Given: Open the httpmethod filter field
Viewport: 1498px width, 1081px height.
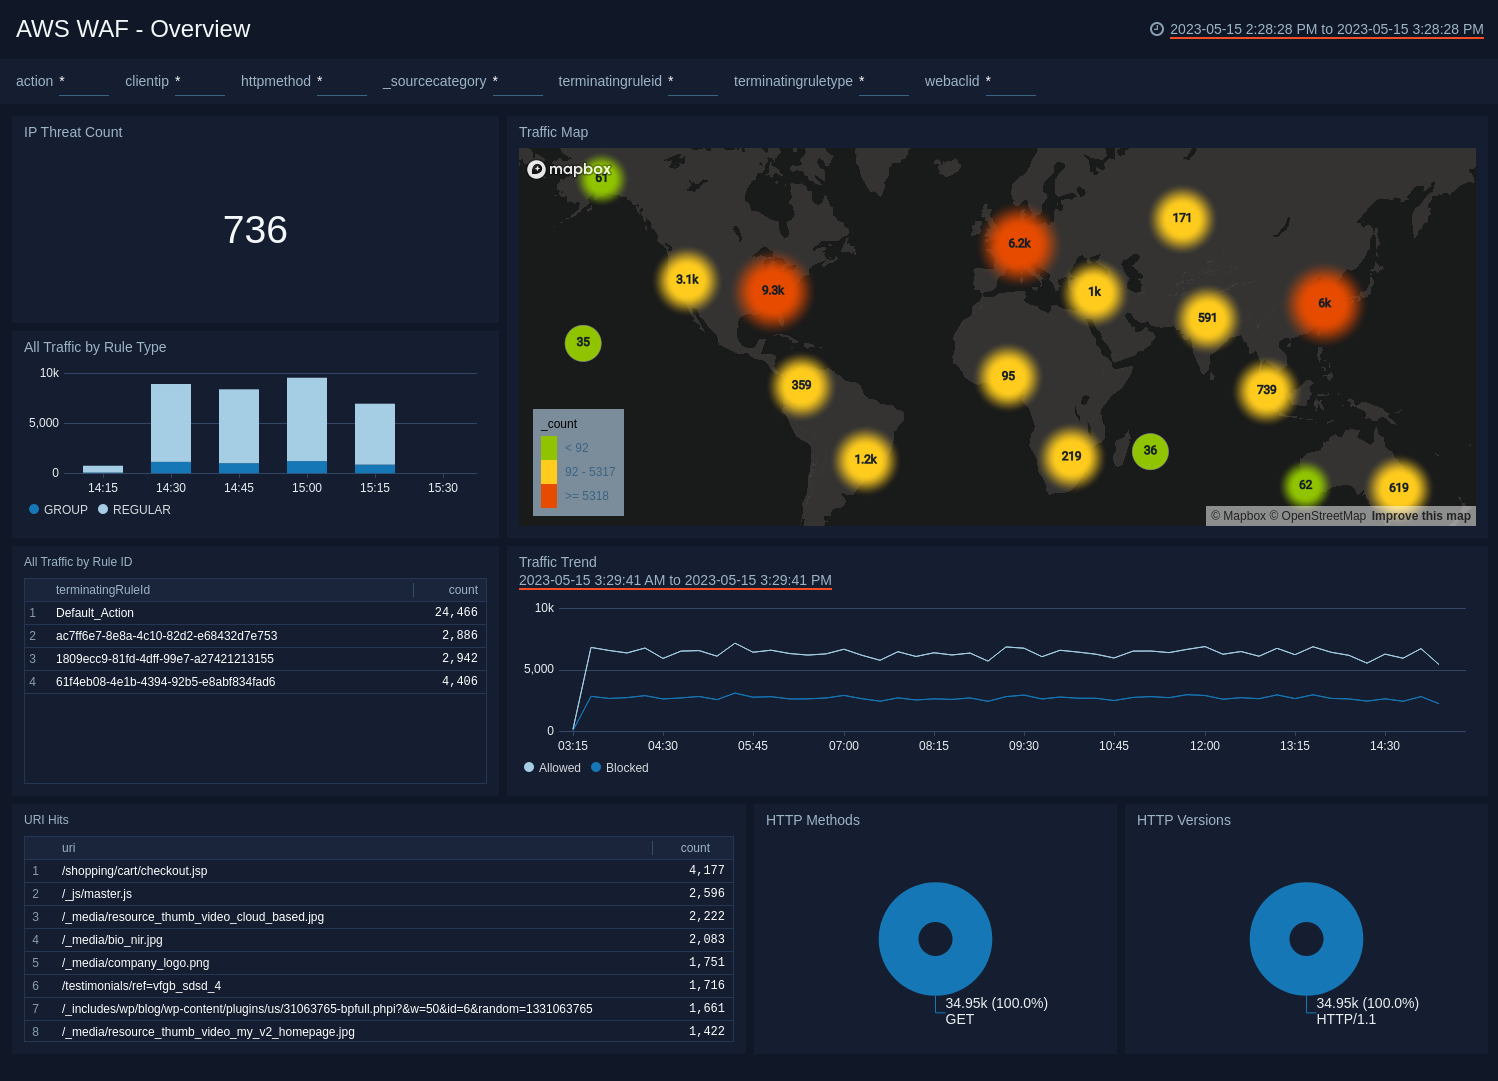Looking at the screenshot, I should pyautogui.click(x=341, y=82).
